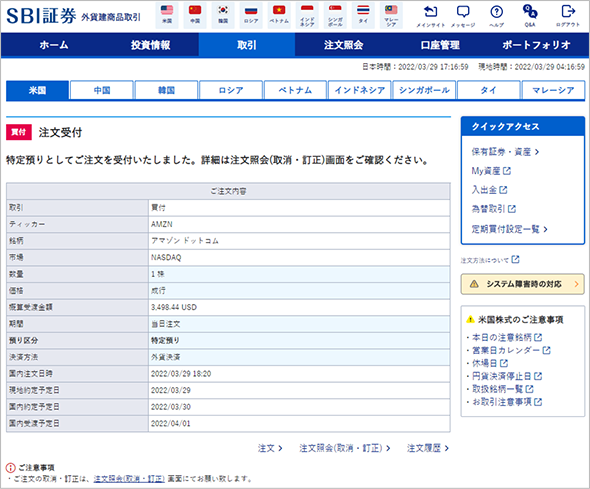The height and width of the screenshot is (489, 590).
Task: Click external icon beside 本日の注意銘柄
Action: (538, 337)
